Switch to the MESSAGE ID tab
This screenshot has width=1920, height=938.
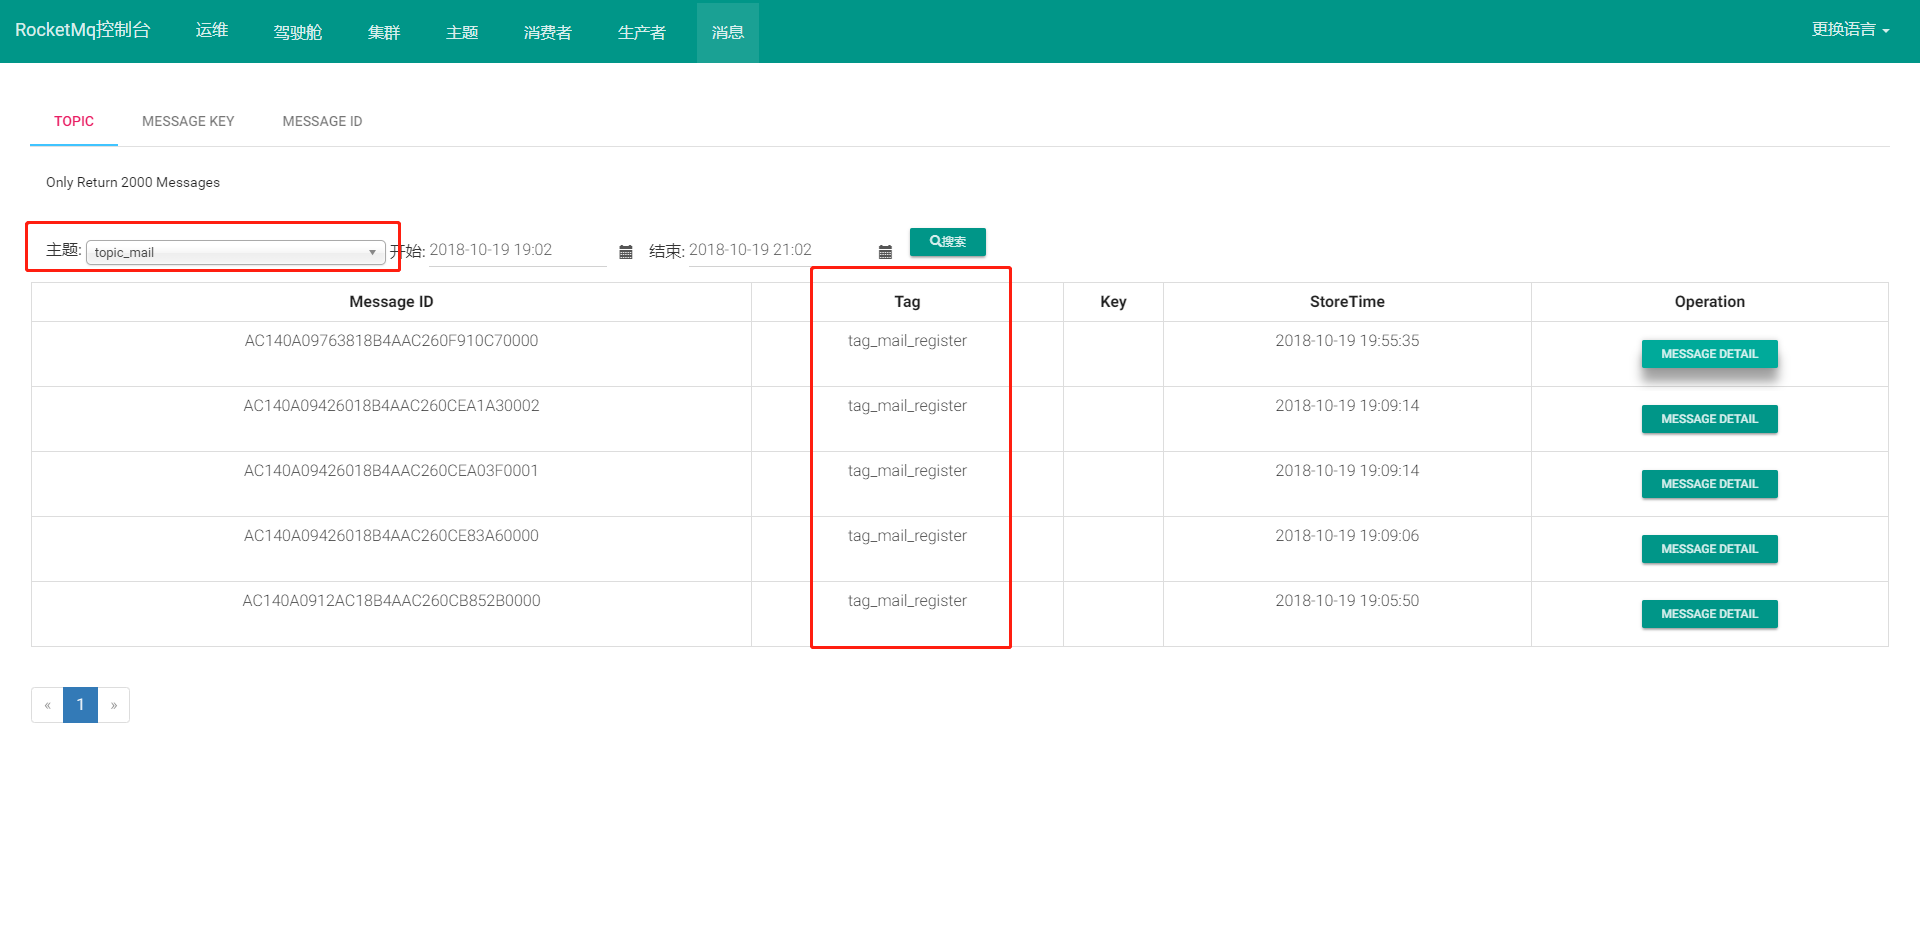click(x=322, y=121)
